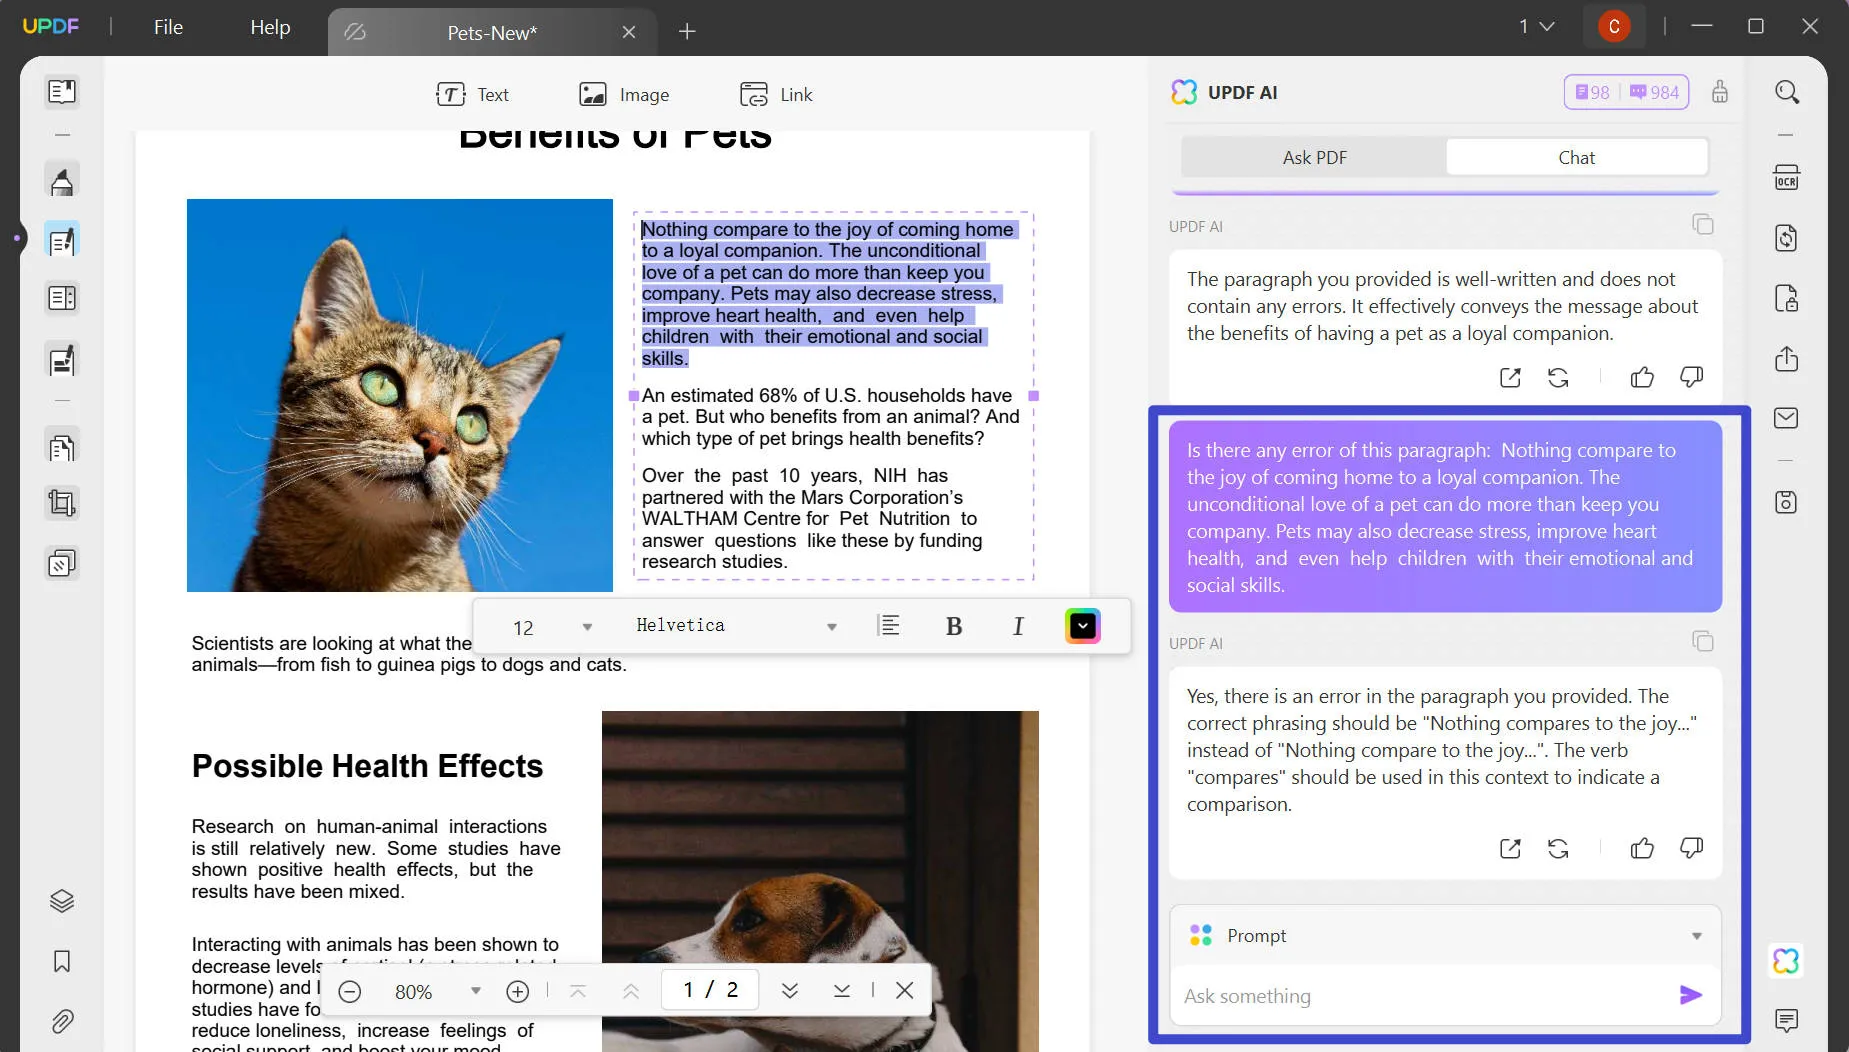Share the document via the share icon
This screenshot has width=1849, height=1052.
(x=1787, y=358)
